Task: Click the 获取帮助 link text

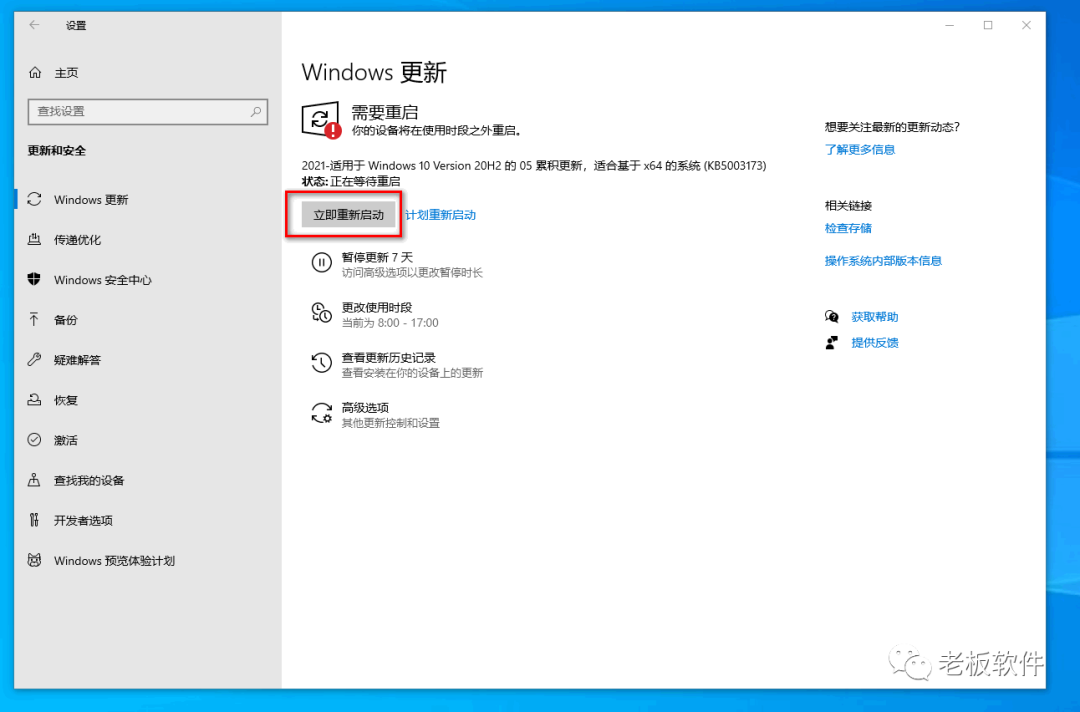Action: [875, 317]
